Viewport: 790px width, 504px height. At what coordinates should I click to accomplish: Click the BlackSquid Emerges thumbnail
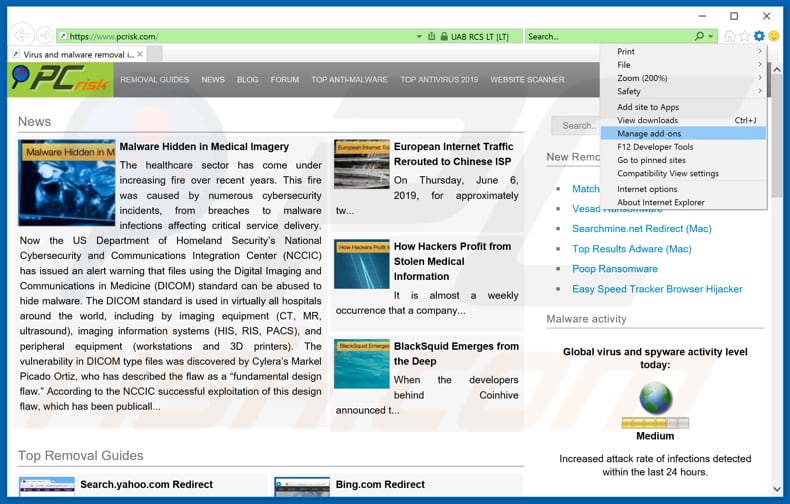(x=362, y=363)
